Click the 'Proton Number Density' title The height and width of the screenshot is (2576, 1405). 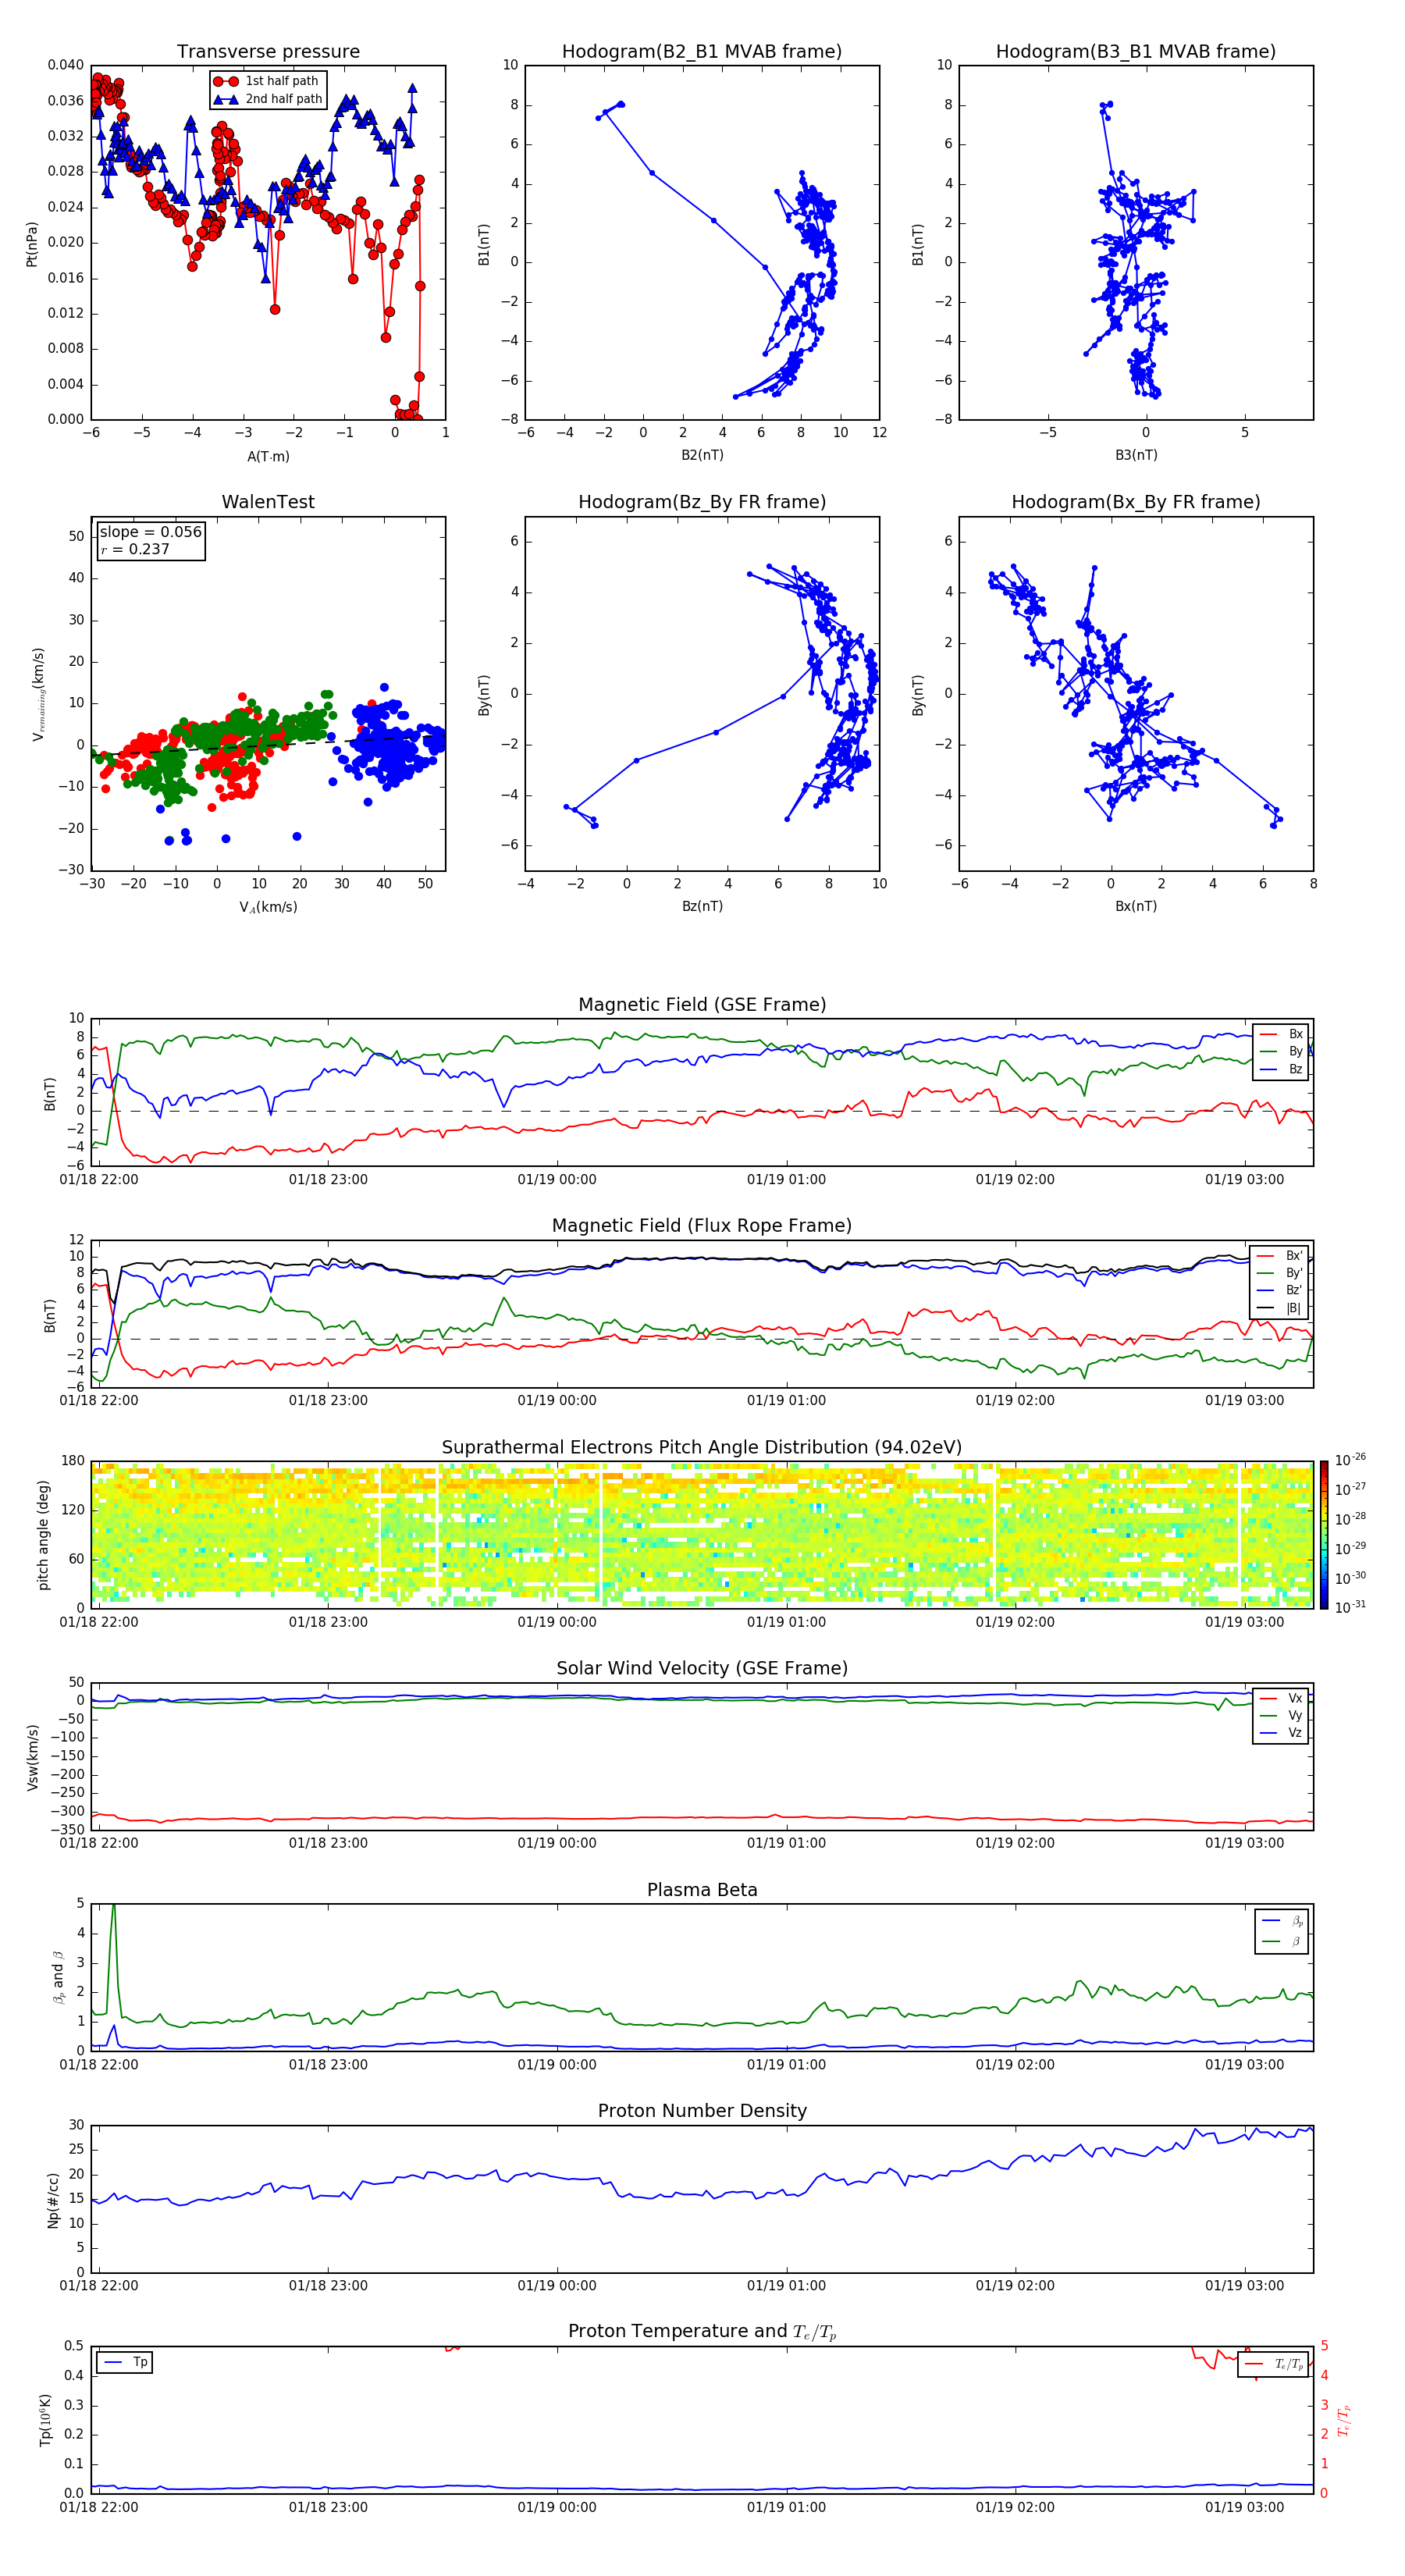pos(702,2111)
